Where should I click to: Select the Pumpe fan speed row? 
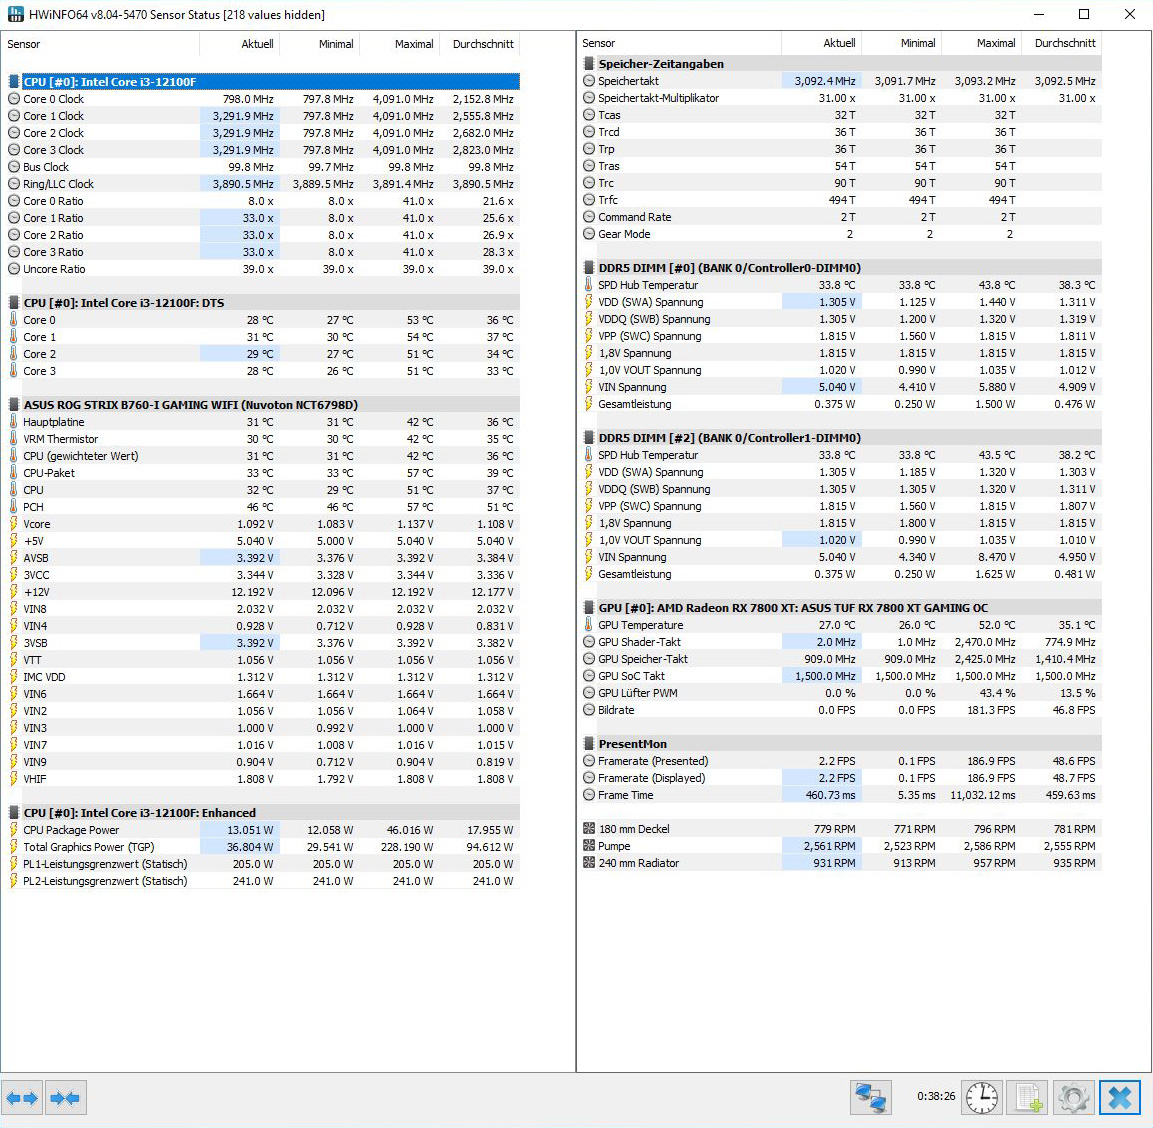coord(614,846)
